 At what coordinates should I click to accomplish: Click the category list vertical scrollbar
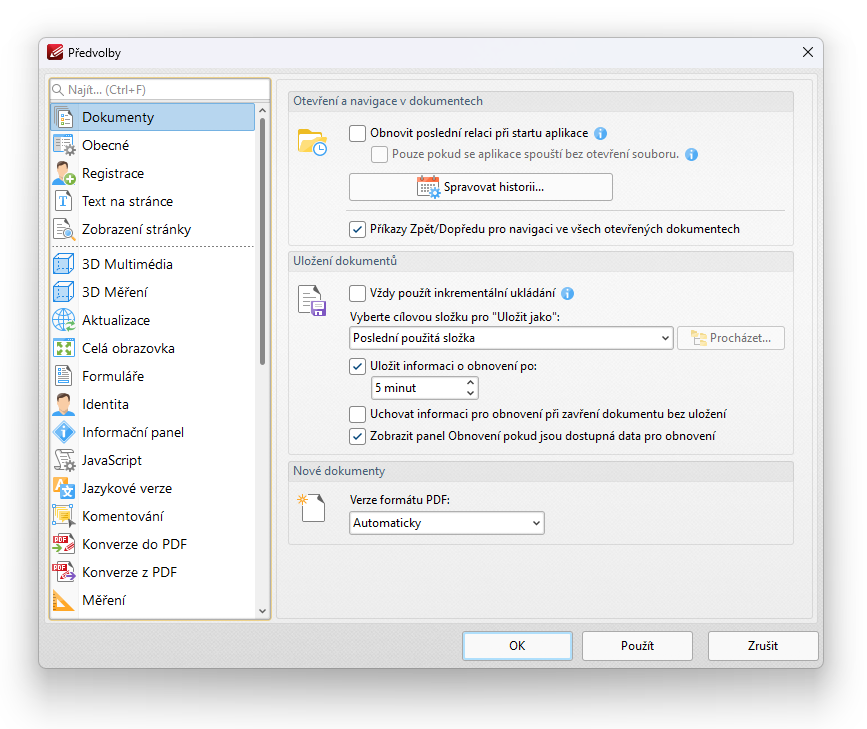point(263,240)
